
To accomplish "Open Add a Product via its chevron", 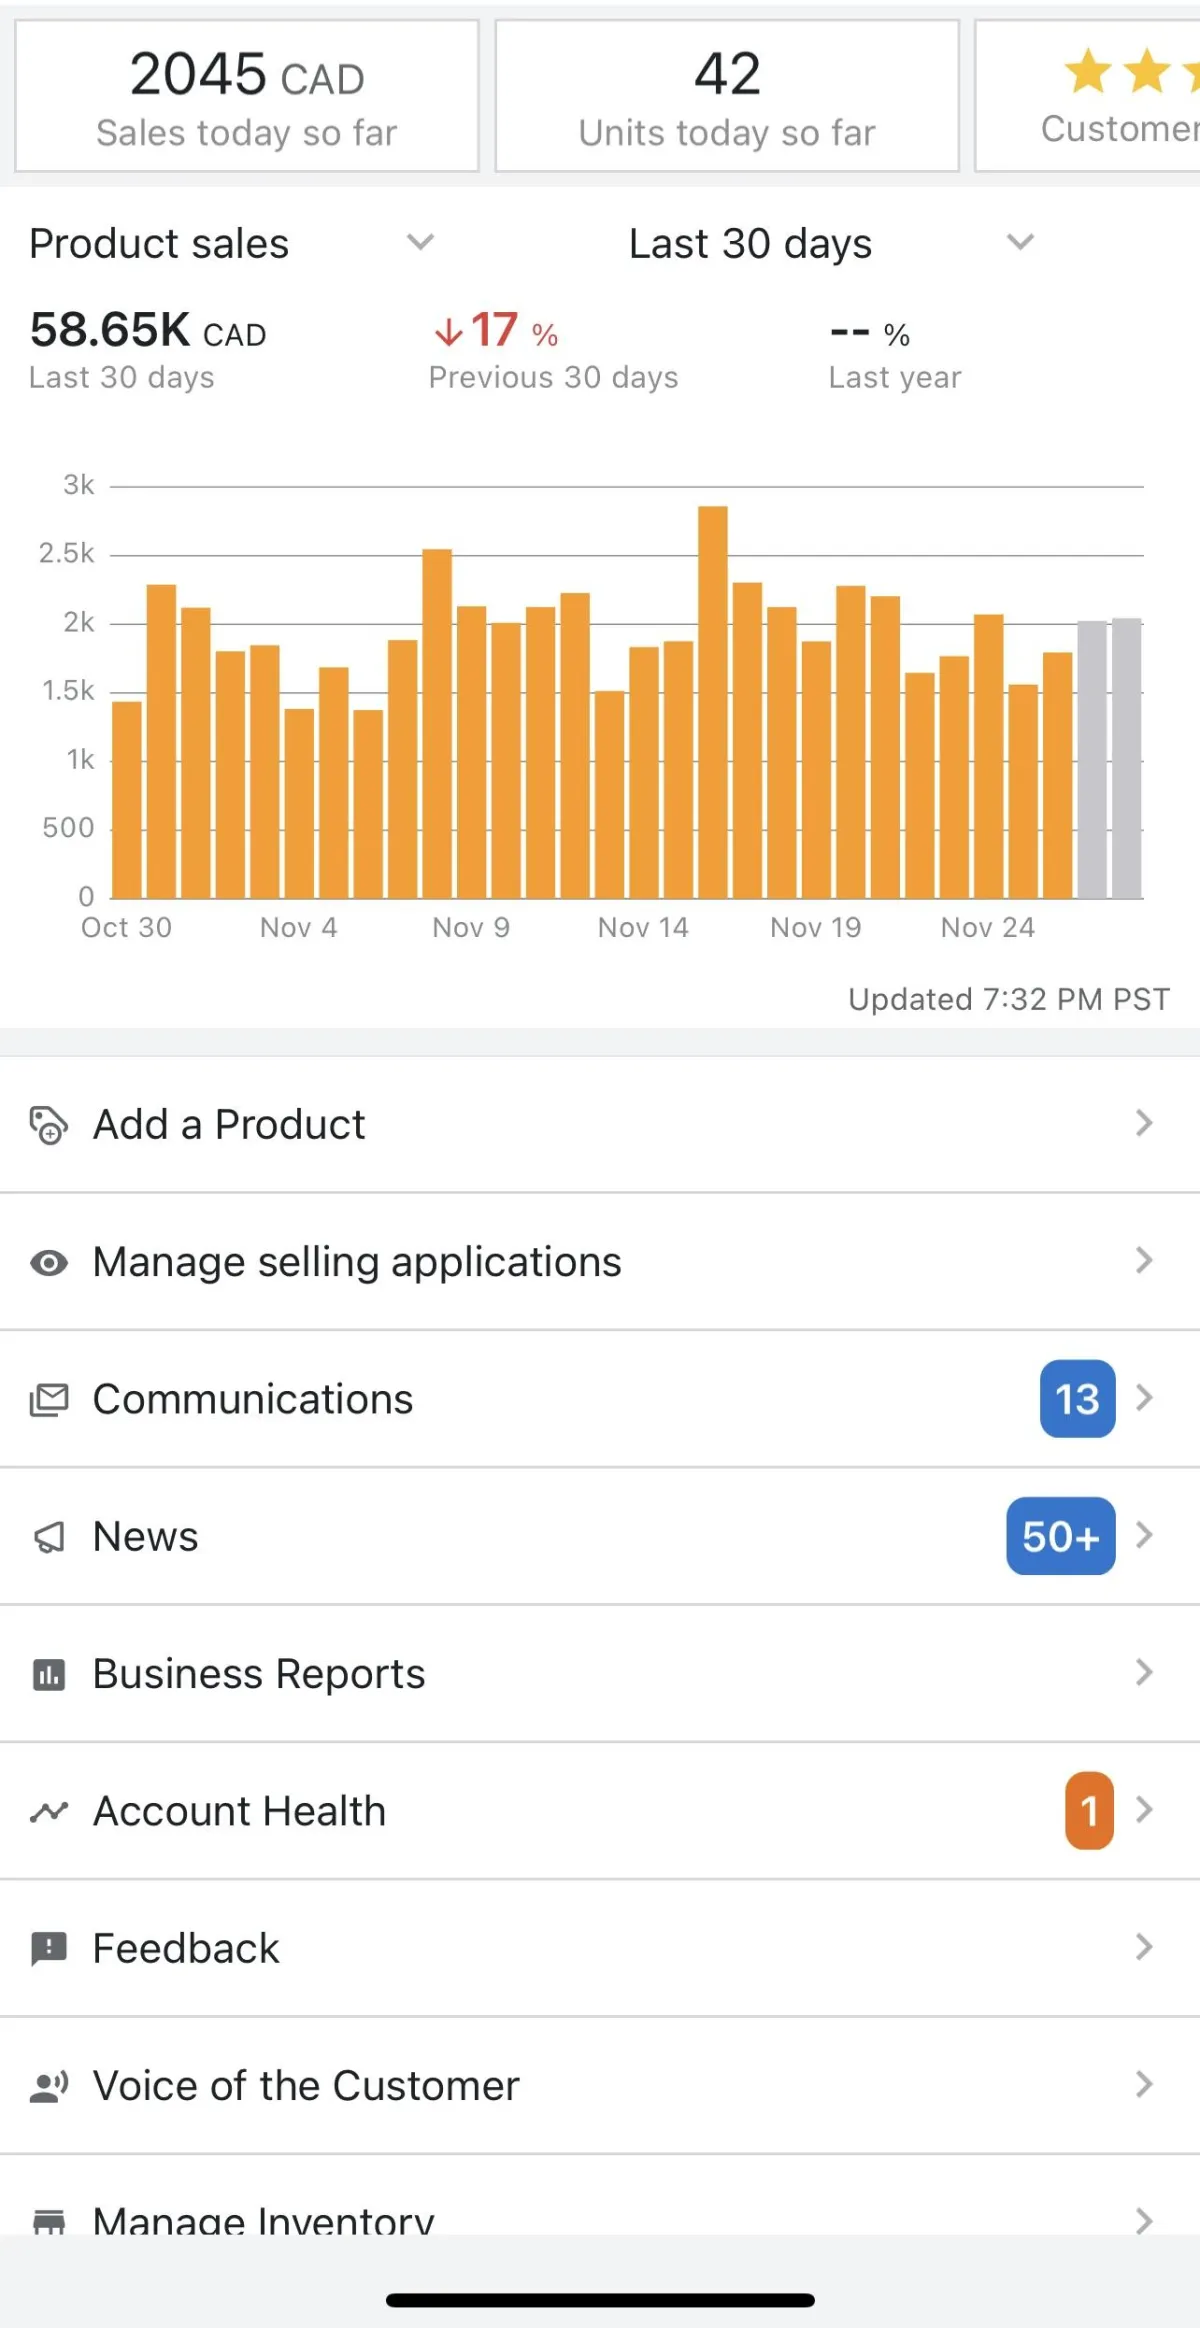I will pyautogui.click(x=1144, y=1124).
